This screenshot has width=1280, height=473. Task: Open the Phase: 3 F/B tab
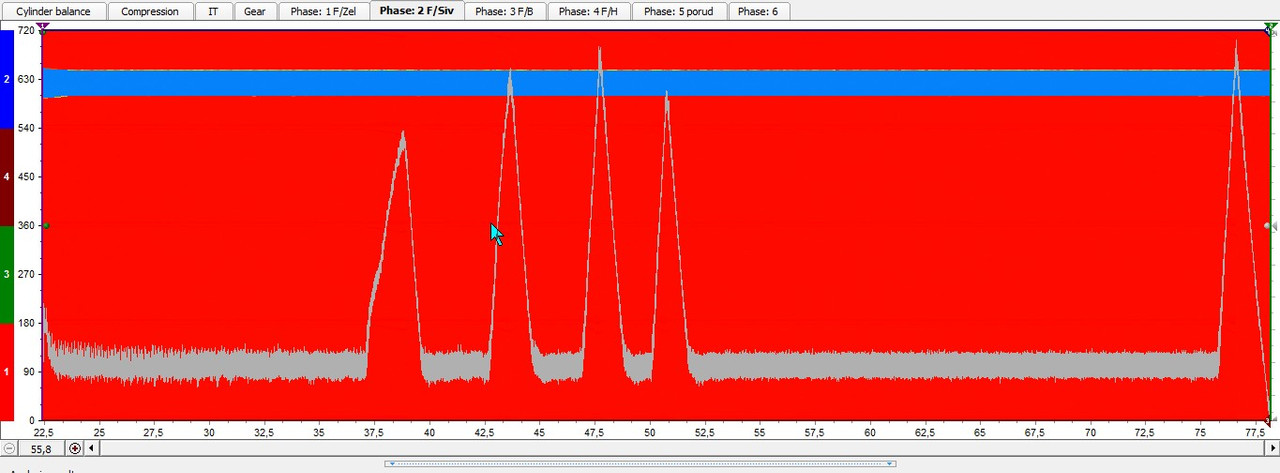505,12
